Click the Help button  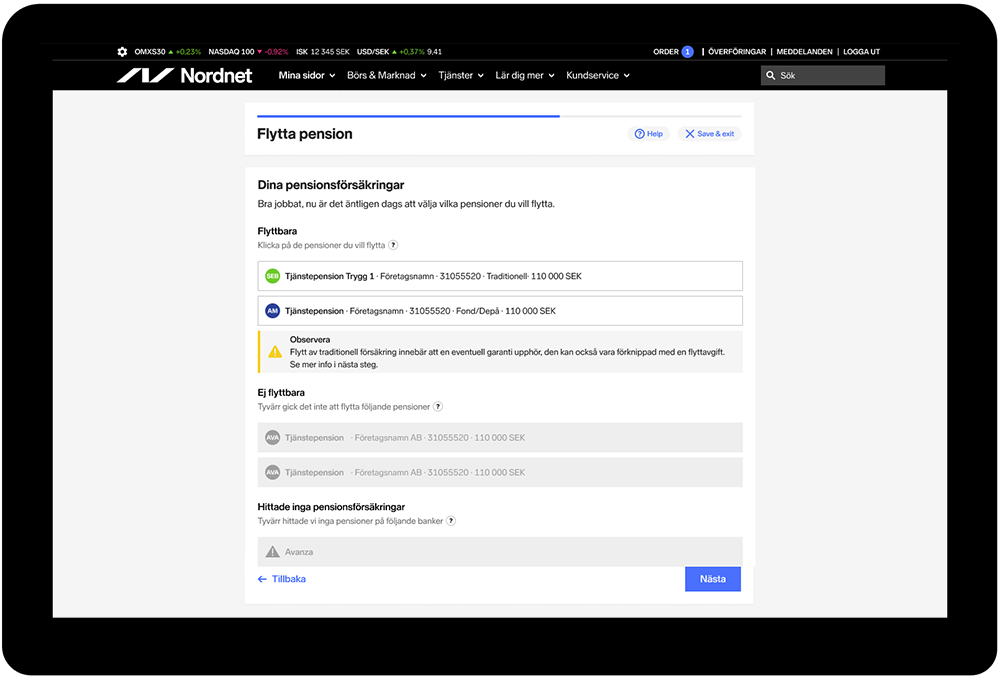click(x=649, y=134)
